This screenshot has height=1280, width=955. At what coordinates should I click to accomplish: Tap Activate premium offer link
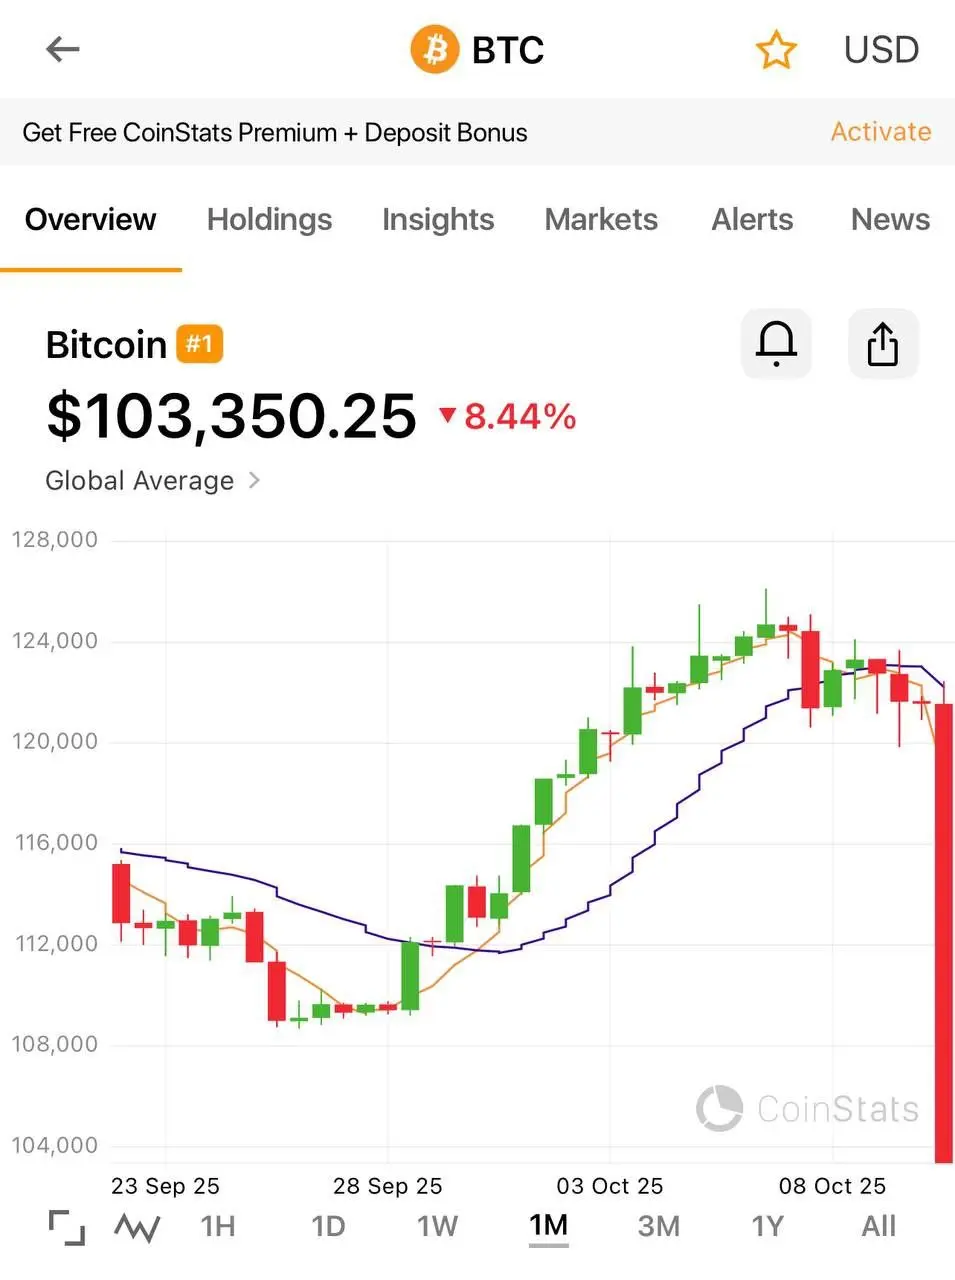tap(880, 132)
